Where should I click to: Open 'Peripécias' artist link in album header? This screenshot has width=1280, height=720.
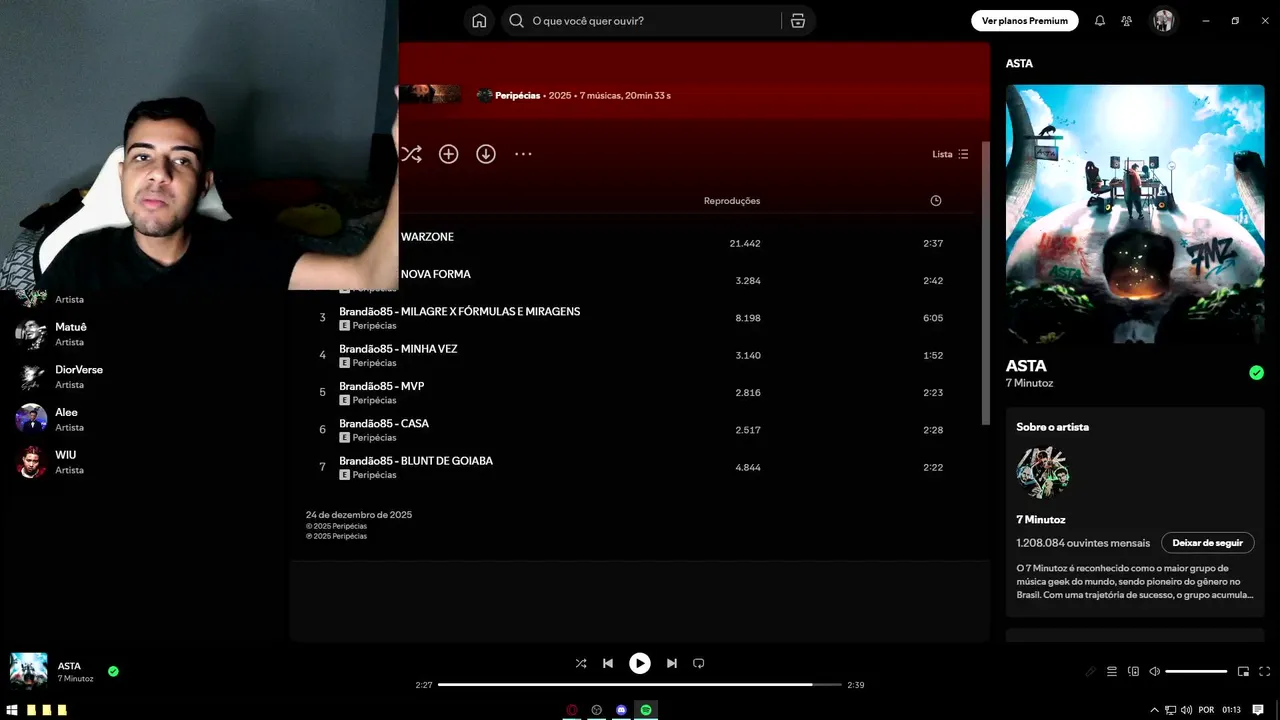(517, 96)
